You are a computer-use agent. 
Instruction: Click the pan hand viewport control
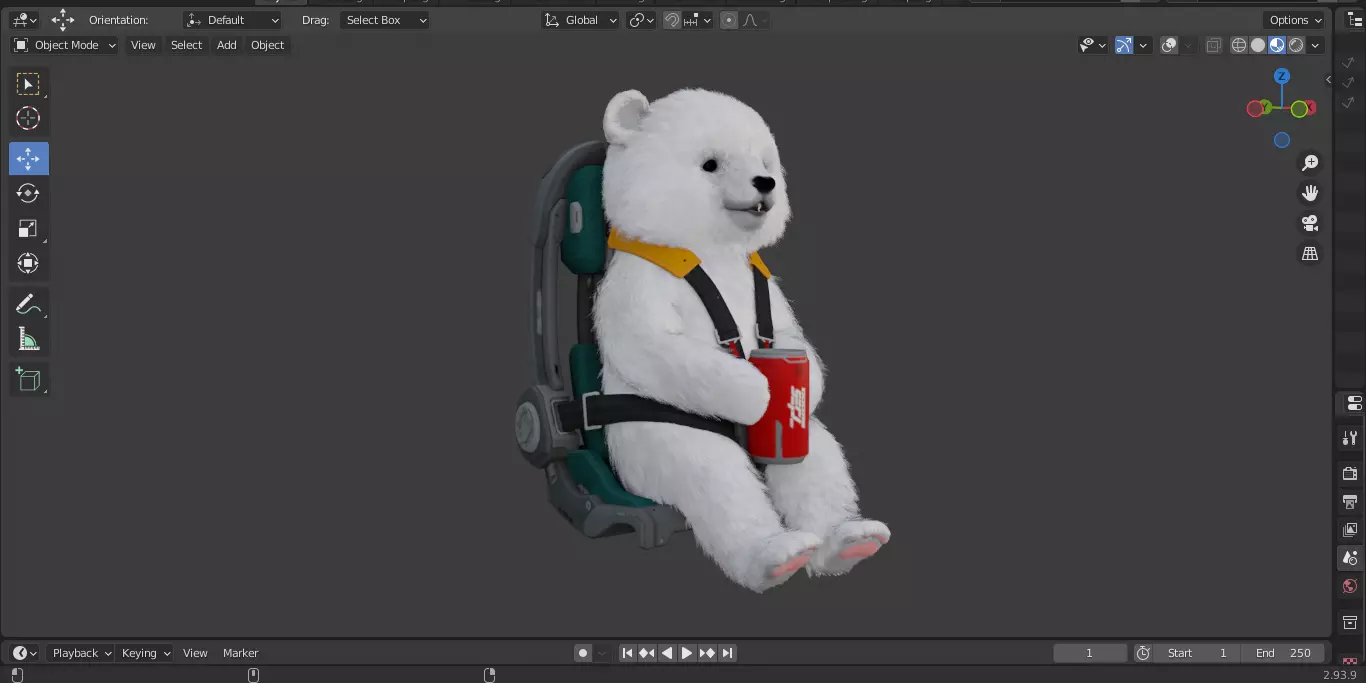pyautogui.click(x=1310, y=193)
